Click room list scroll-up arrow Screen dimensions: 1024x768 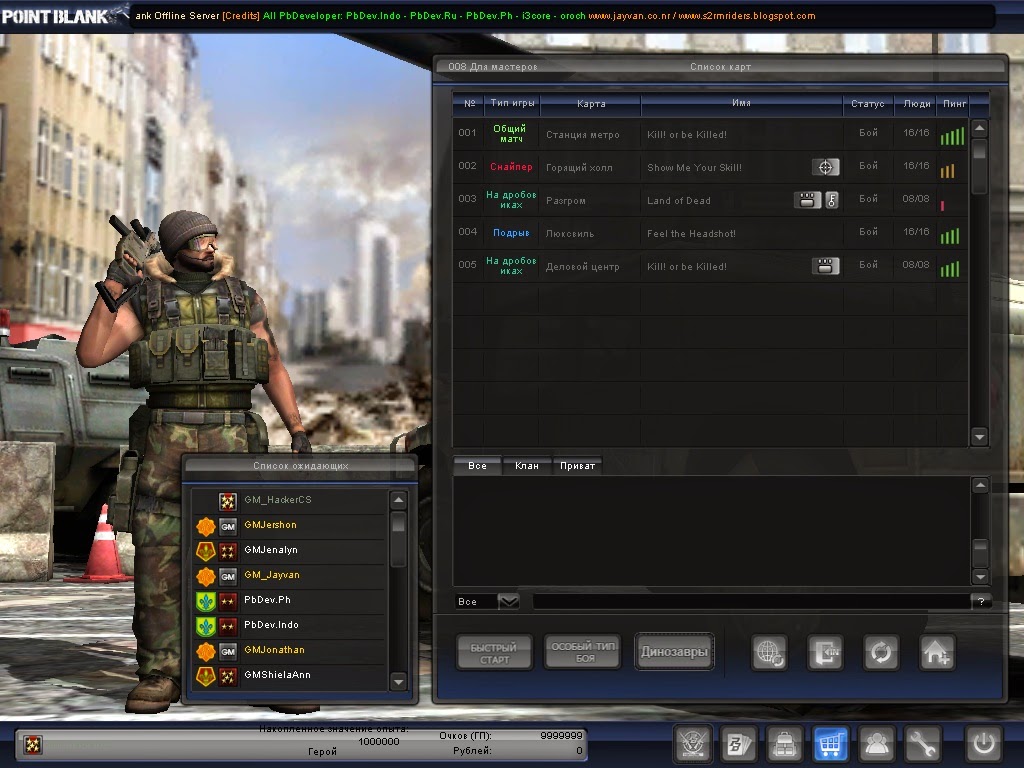(x=979, y=128)
